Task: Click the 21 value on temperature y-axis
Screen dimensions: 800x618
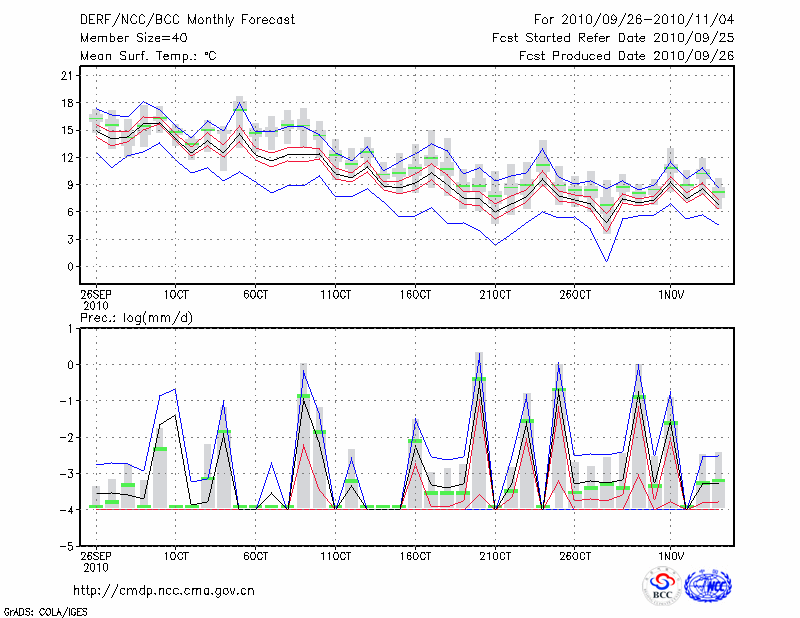Action: [68, 75]
